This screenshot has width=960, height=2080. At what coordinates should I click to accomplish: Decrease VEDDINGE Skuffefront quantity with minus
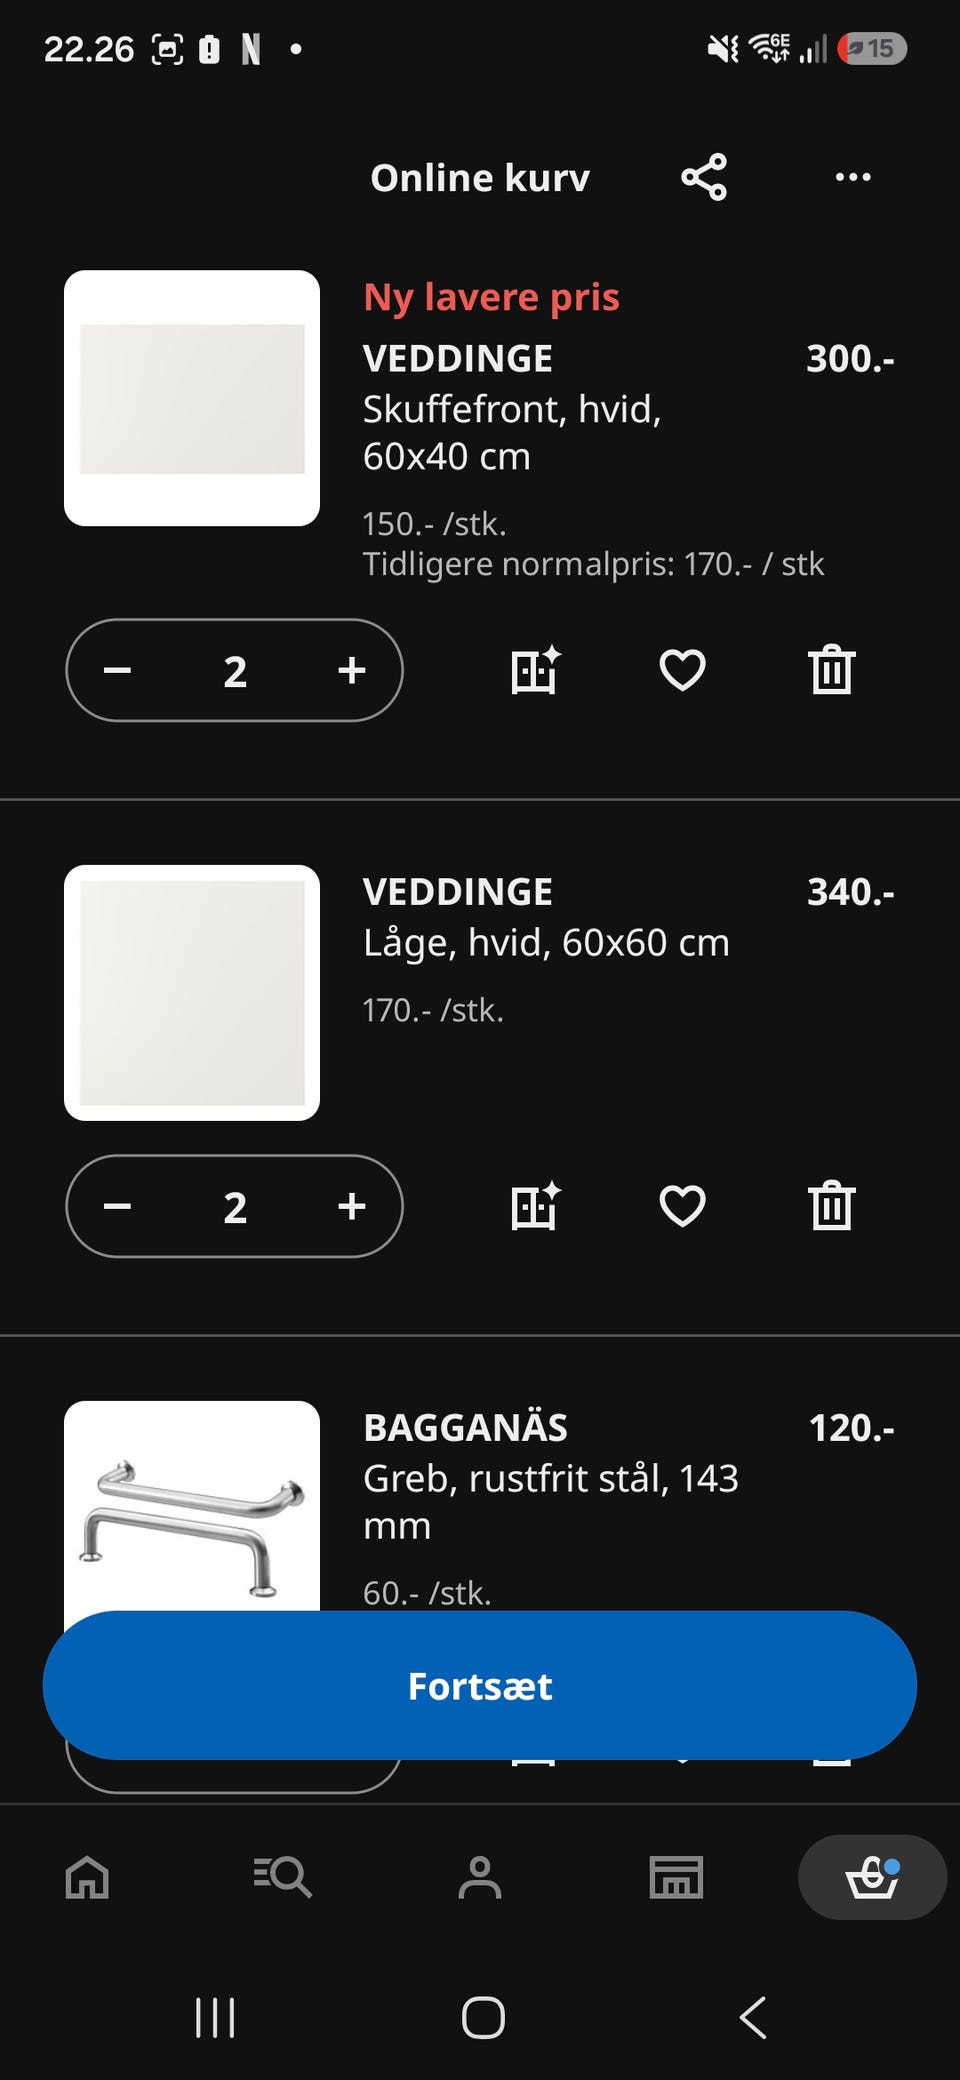coord(117,670)
